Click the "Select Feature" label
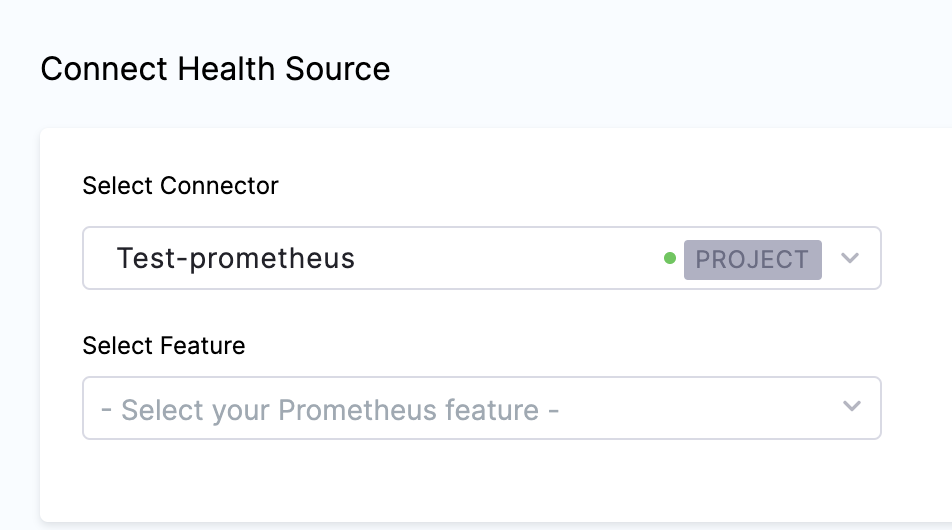 [163, 345]
